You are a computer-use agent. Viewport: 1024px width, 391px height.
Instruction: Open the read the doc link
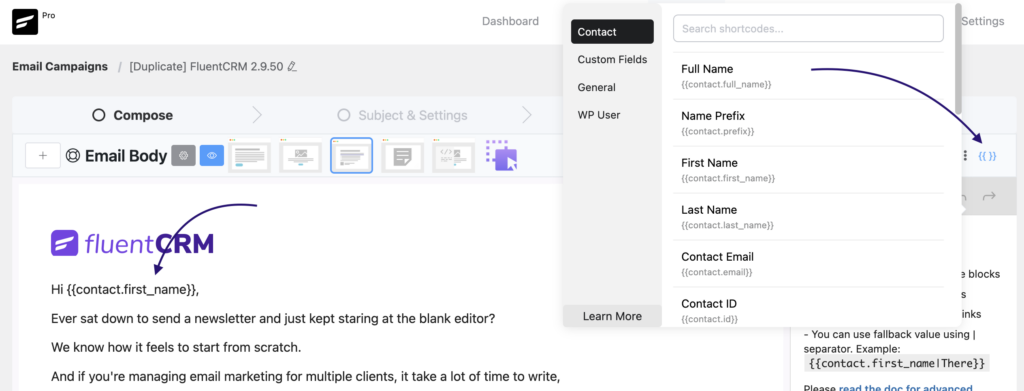click(905, 387)
